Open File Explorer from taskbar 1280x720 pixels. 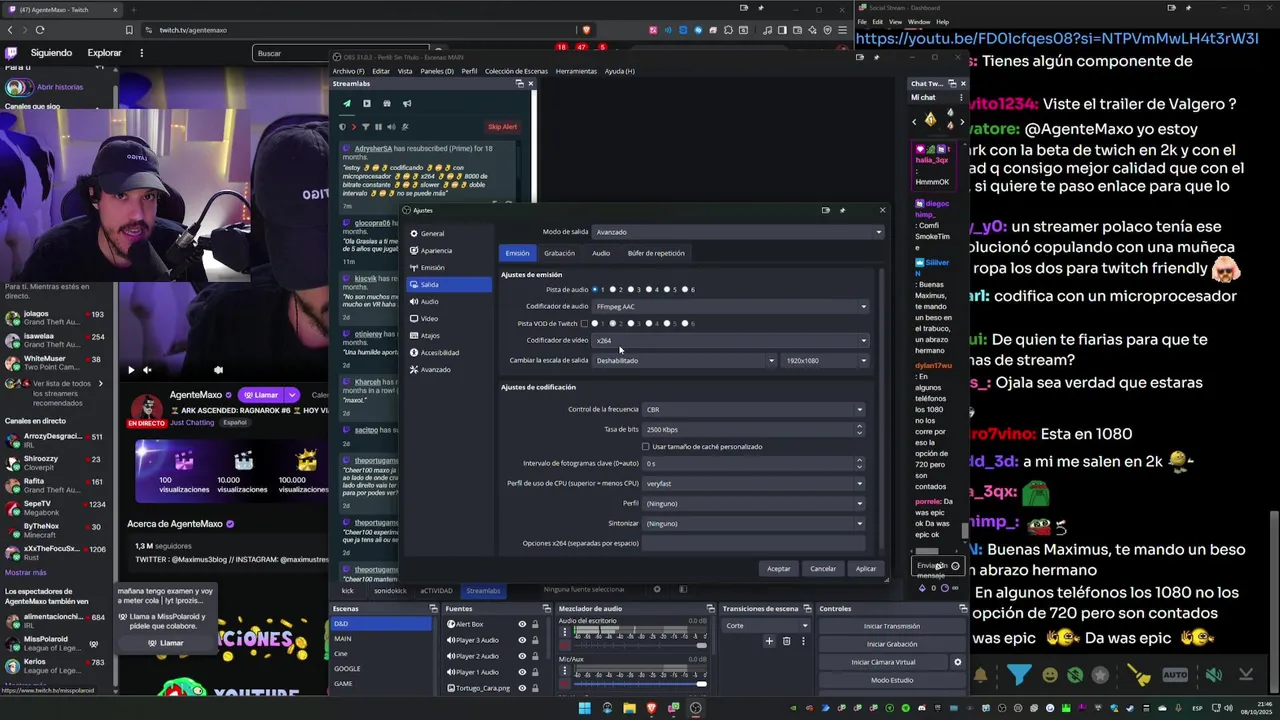click(629, 708)
